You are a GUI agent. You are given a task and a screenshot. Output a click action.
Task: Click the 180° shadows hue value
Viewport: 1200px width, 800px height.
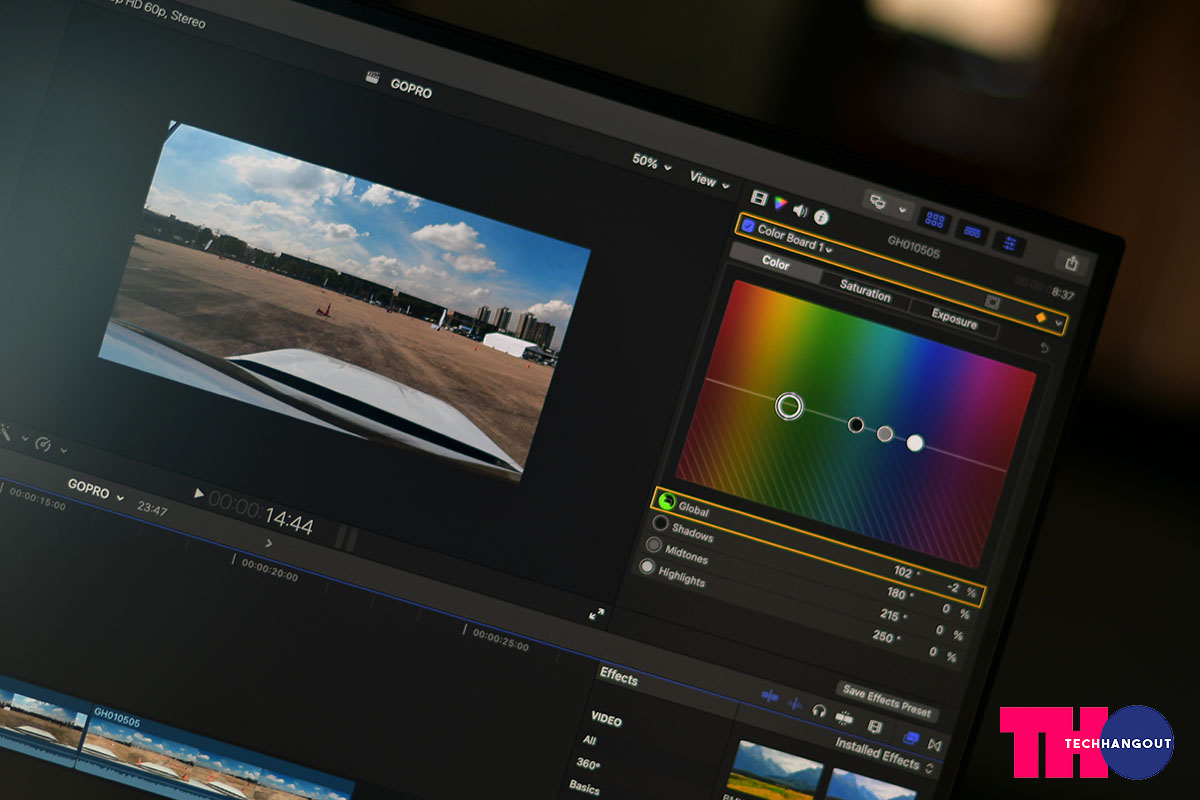pyautogui.click(x=896, y=594)
